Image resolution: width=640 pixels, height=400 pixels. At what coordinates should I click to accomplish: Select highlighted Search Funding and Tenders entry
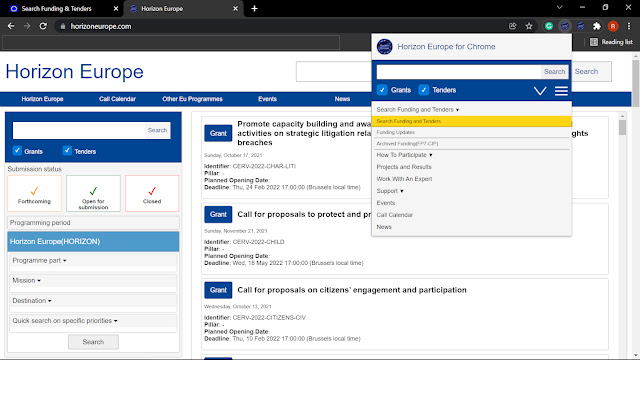coord(471,121)
